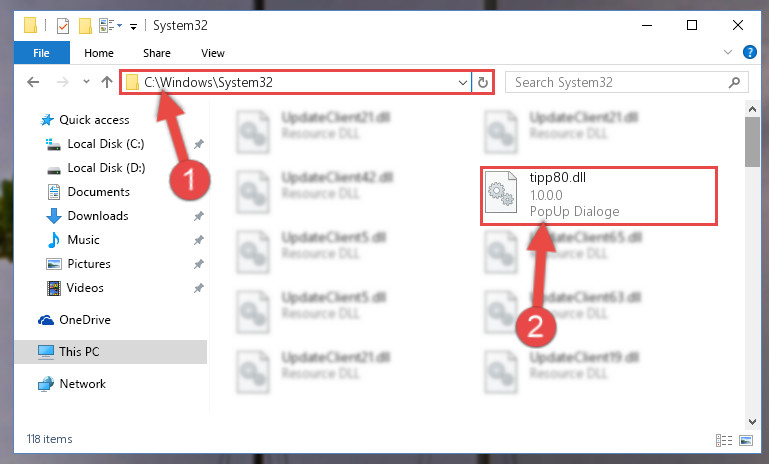Open the Help question mark icon
Image resolution: width=769 pixels, height=464 pixels.
pyautogui.click(x=749, y=52)
